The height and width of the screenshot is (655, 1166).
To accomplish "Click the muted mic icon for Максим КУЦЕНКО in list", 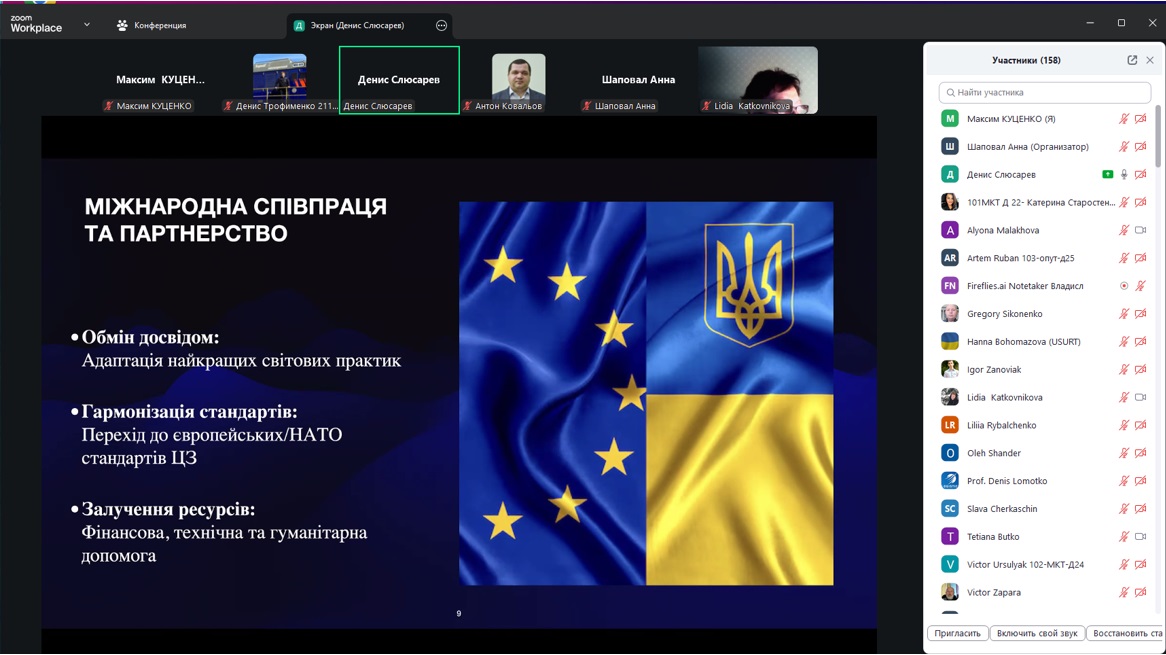I will click(1124, 119).
